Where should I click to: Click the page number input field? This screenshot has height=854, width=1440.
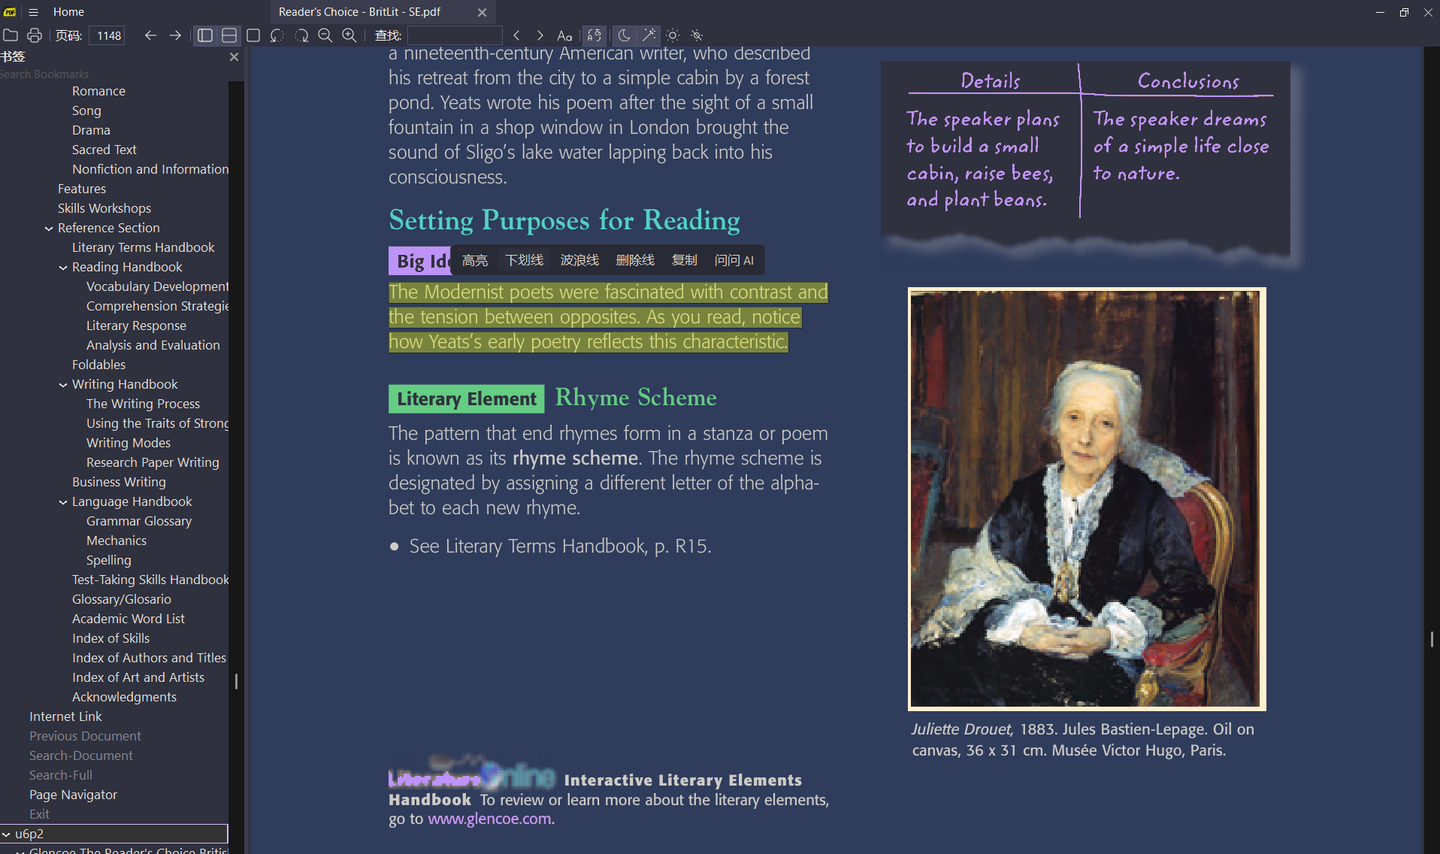(x=109, y=35)
